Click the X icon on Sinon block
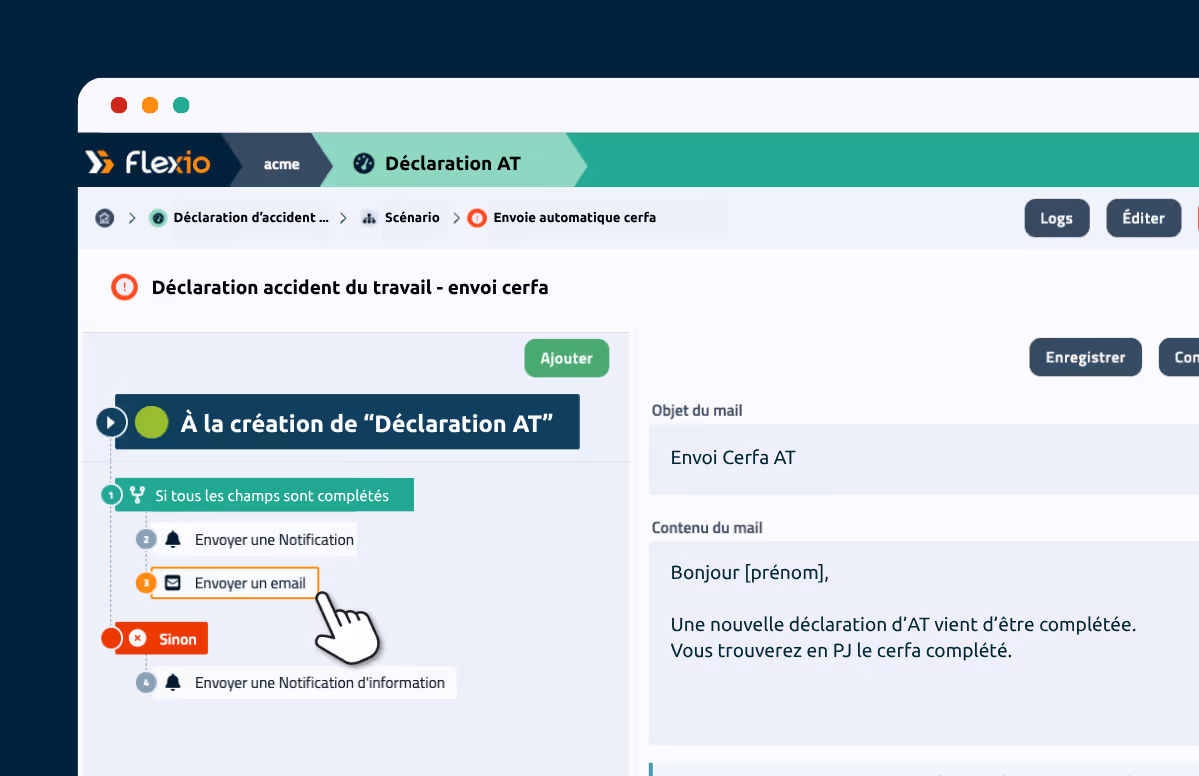This screenshot has width=1199, height=776. tap(138, 638)
